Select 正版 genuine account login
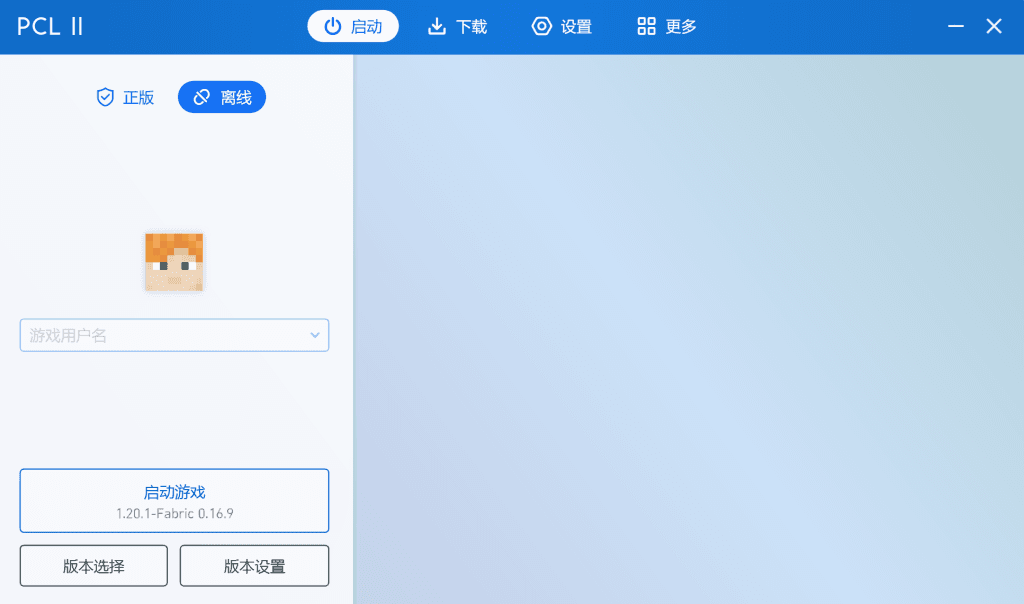The image size is (1024, 604). [x=125, y=97]
